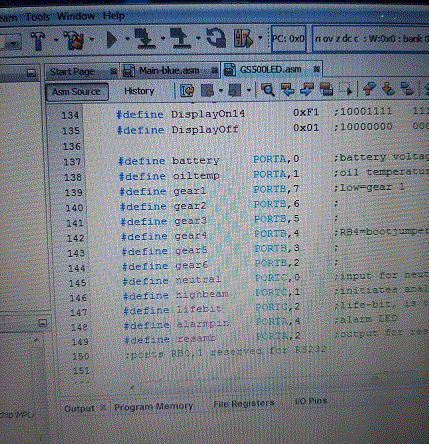The width and height of the screenshot is (429, 444).
Task: Click the circular-arrow reset icon
Action: (x=216, y=38)
